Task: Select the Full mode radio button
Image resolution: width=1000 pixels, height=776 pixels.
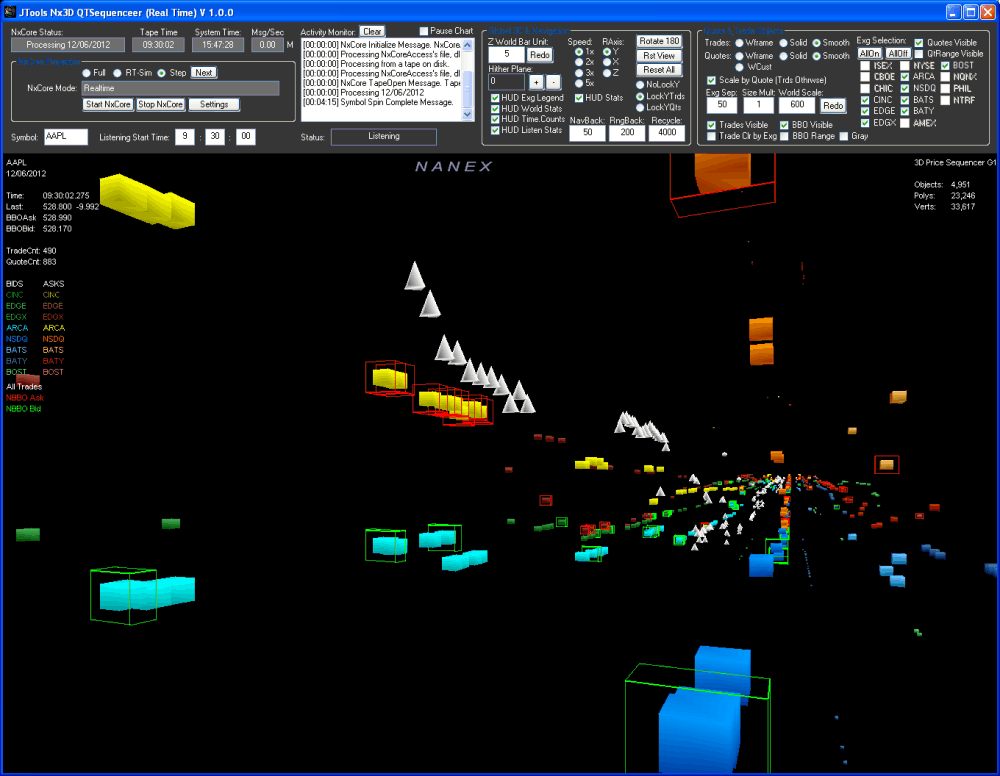Action: pyautogui.click(x=87, y=73)
